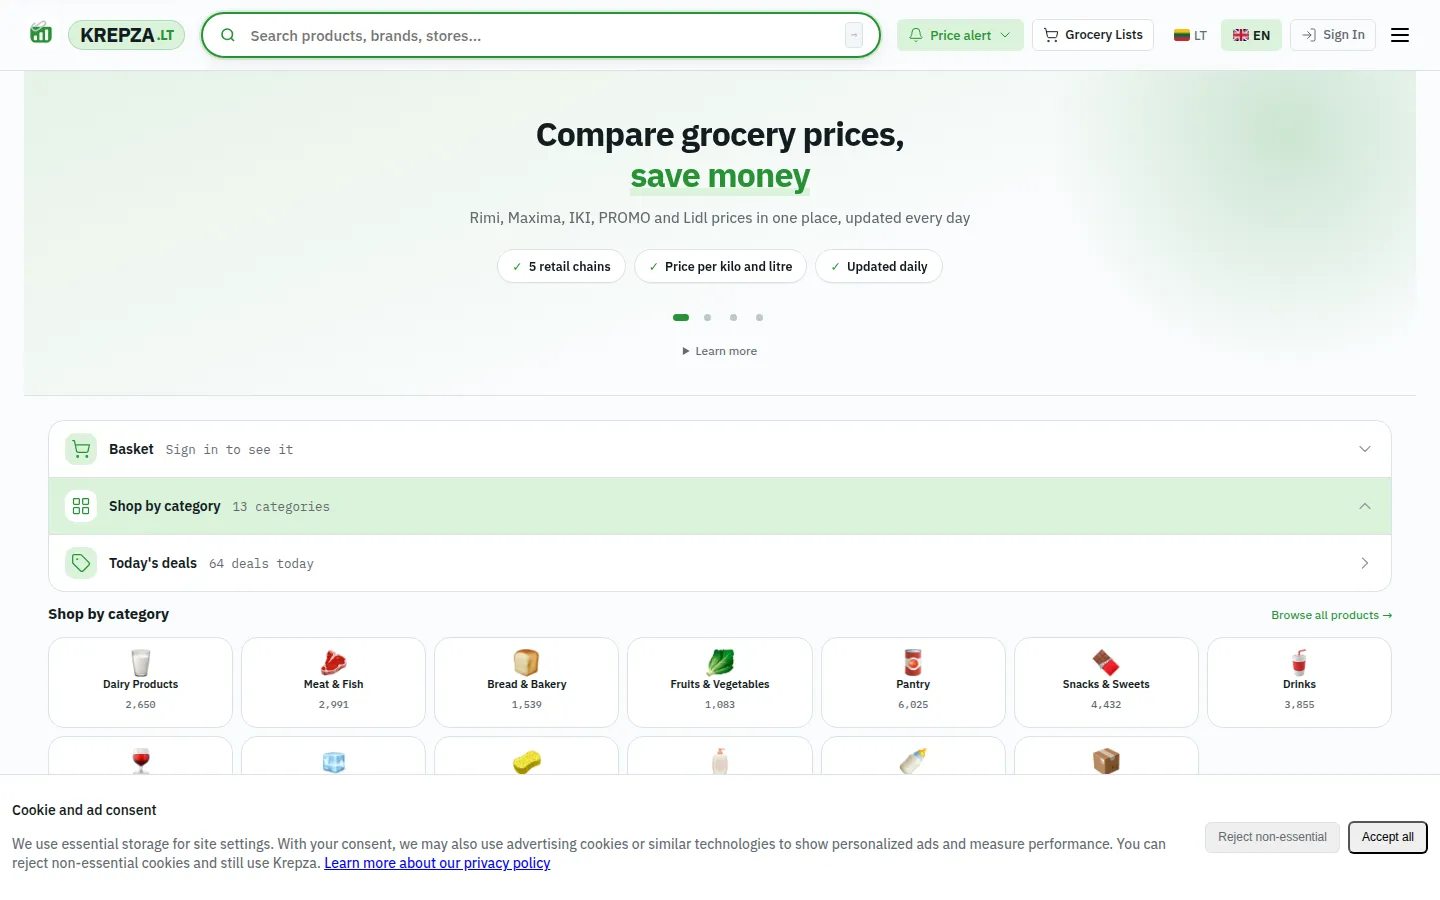Click Browse all products link
1440x900 pixels.
[1331, 615]
